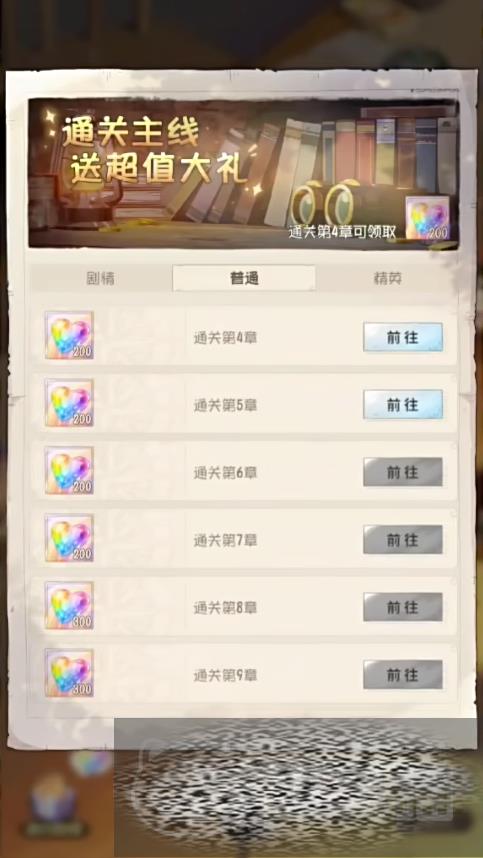
Task: Click the chapter 5 heart gem reward icon
Action: pyautogui.click(x=69, y=403)
